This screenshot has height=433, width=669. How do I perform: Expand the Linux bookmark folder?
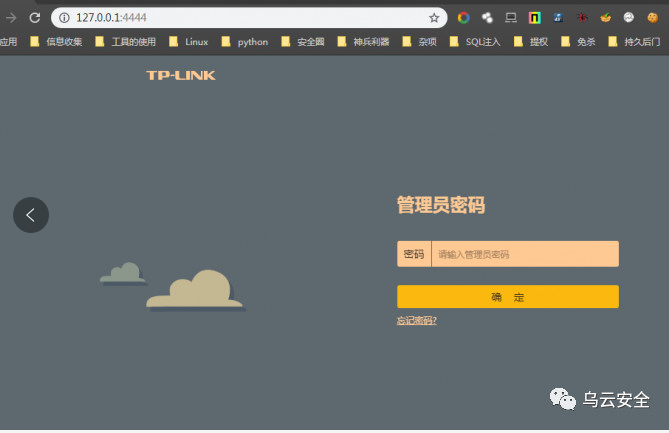point(189,42)
